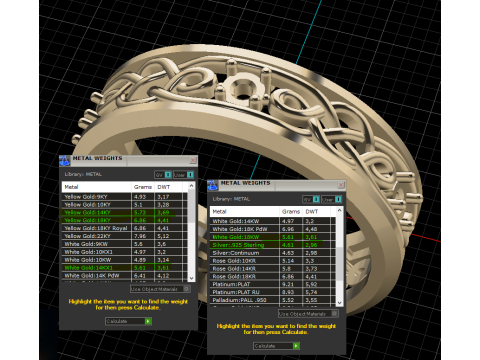Click the 9.21 grams value for Platinum:PLAT

pos(288,284)
